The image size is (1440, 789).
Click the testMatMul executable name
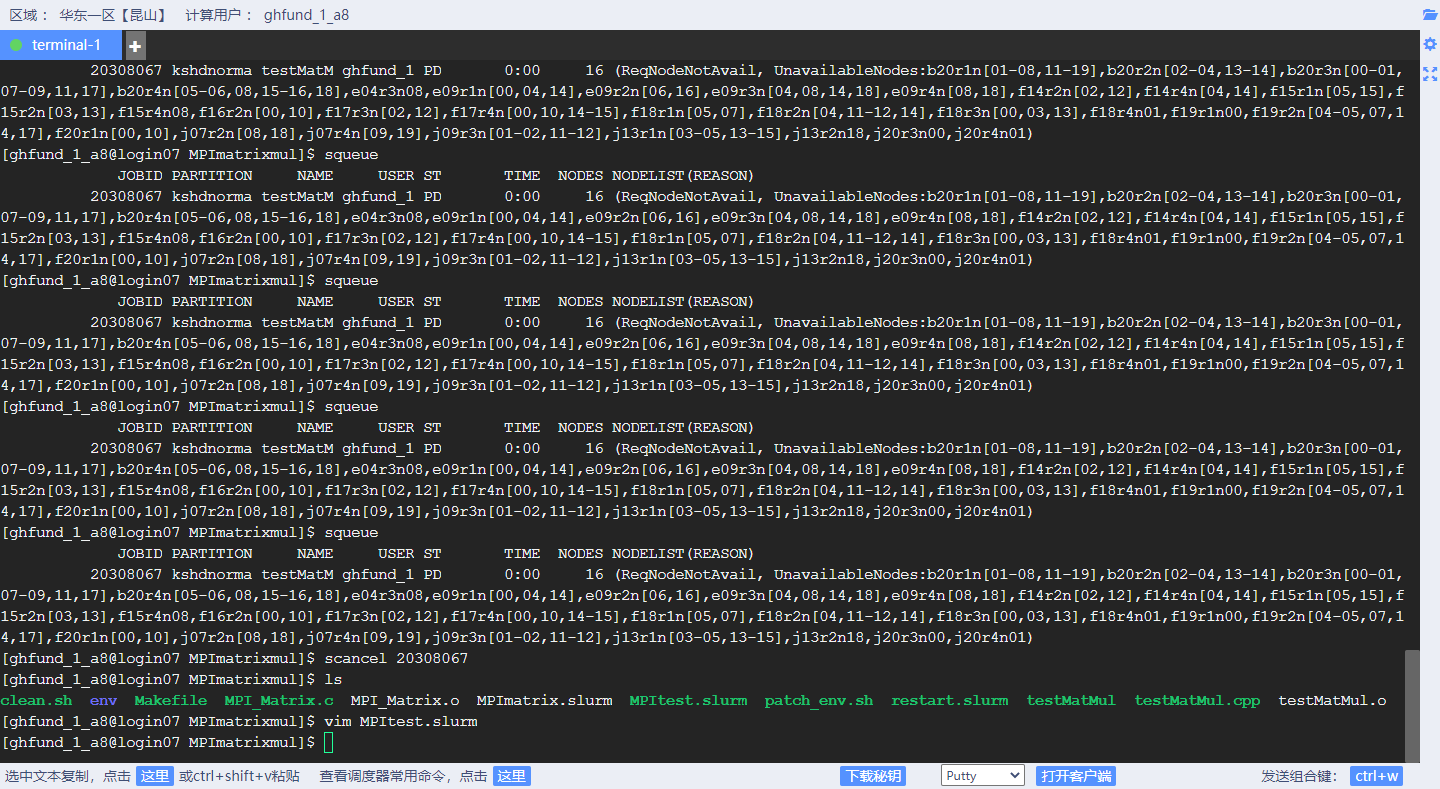tap(1071, 700)
